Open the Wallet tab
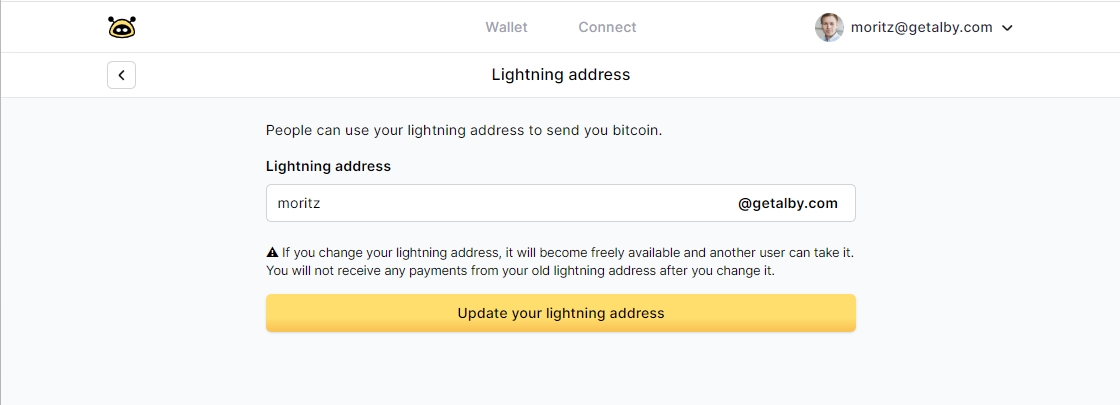 [x=506, y=27]
